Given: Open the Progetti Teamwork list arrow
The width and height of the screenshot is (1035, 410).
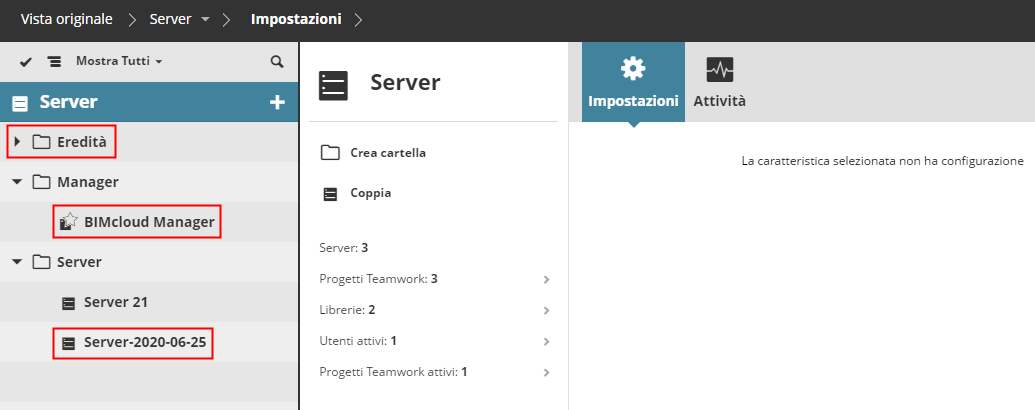Looking at the screenshot, I should point(547,279).
